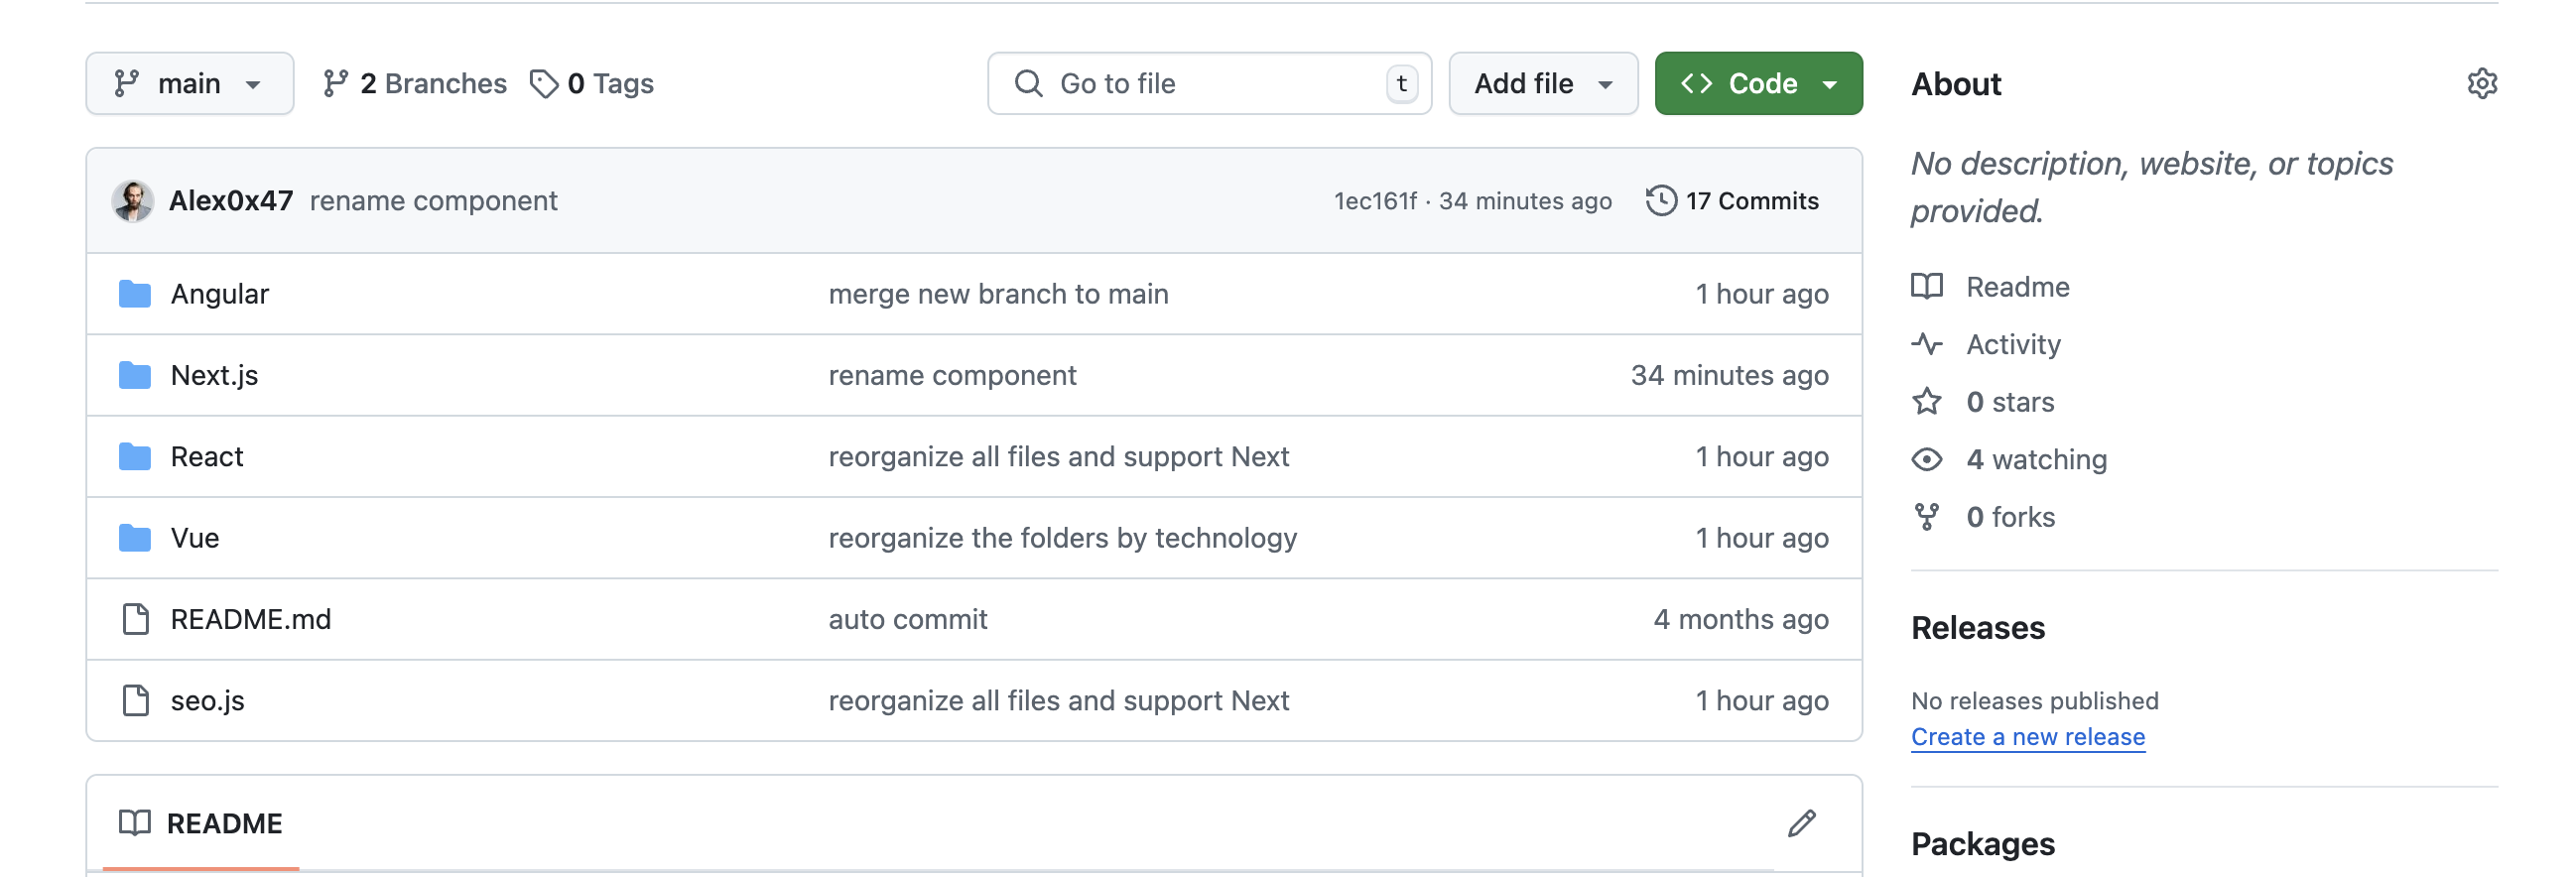Click Create a new release
Viewport: 2576px width, 877px height.
click(x=2027, y=737)
